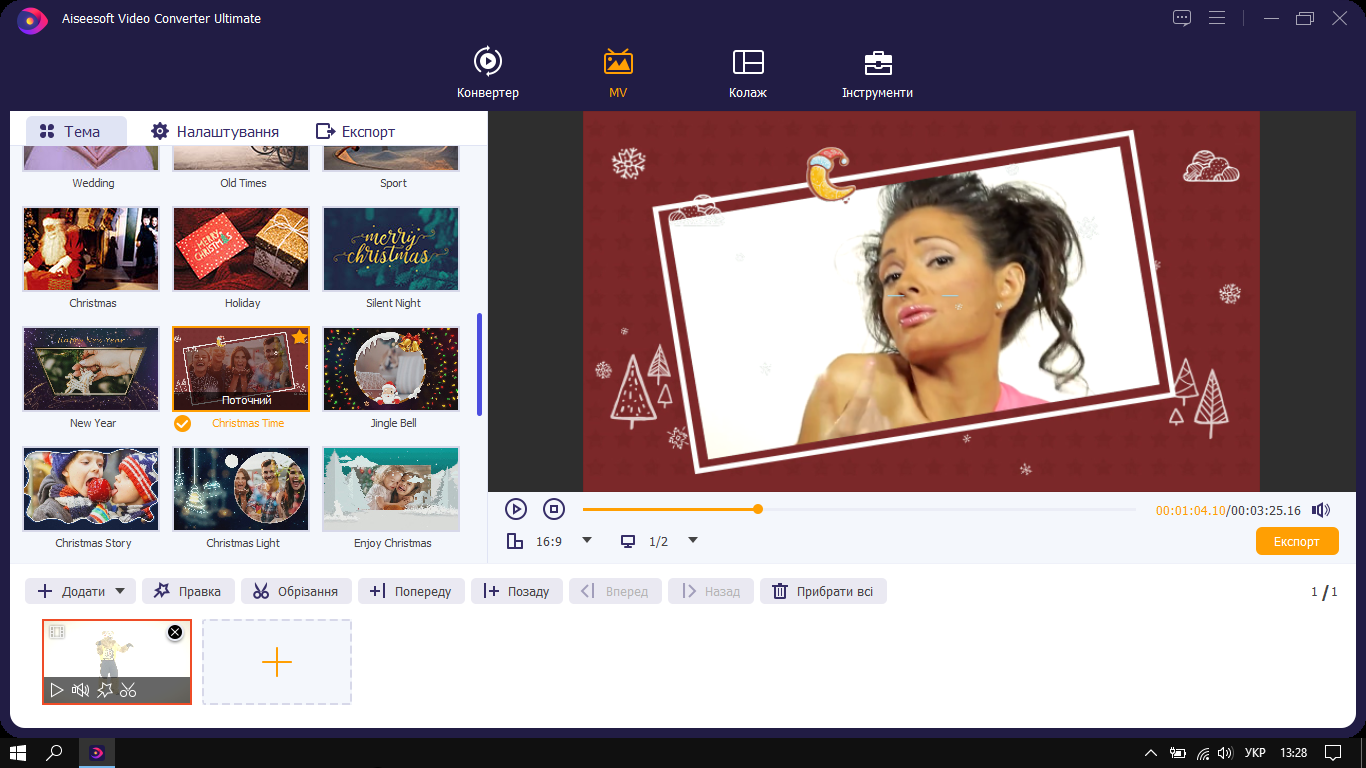
Task: Expand the 1/2 preview resolution dropdown
Action: tap(692, 541)
